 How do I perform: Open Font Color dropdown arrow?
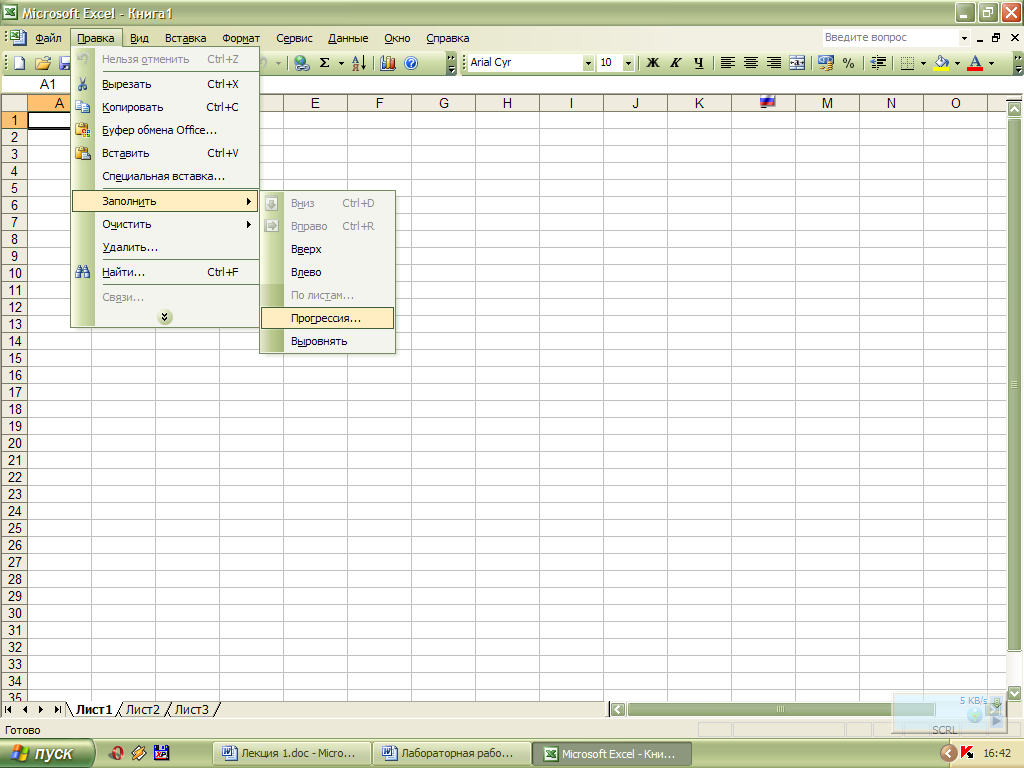(x=991, y=63)
